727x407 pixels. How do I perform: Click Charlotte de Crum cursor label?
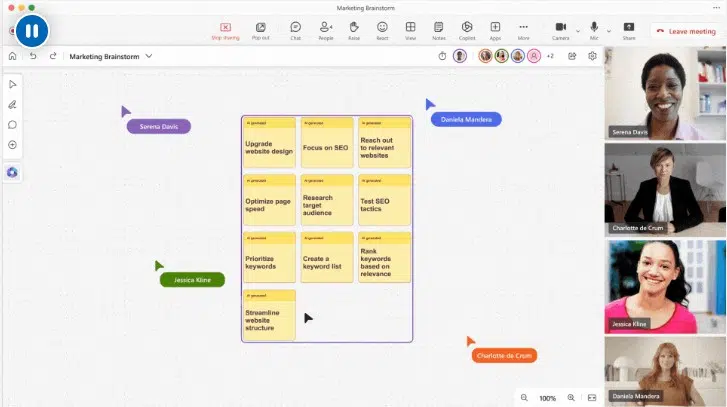pos(504,356)
